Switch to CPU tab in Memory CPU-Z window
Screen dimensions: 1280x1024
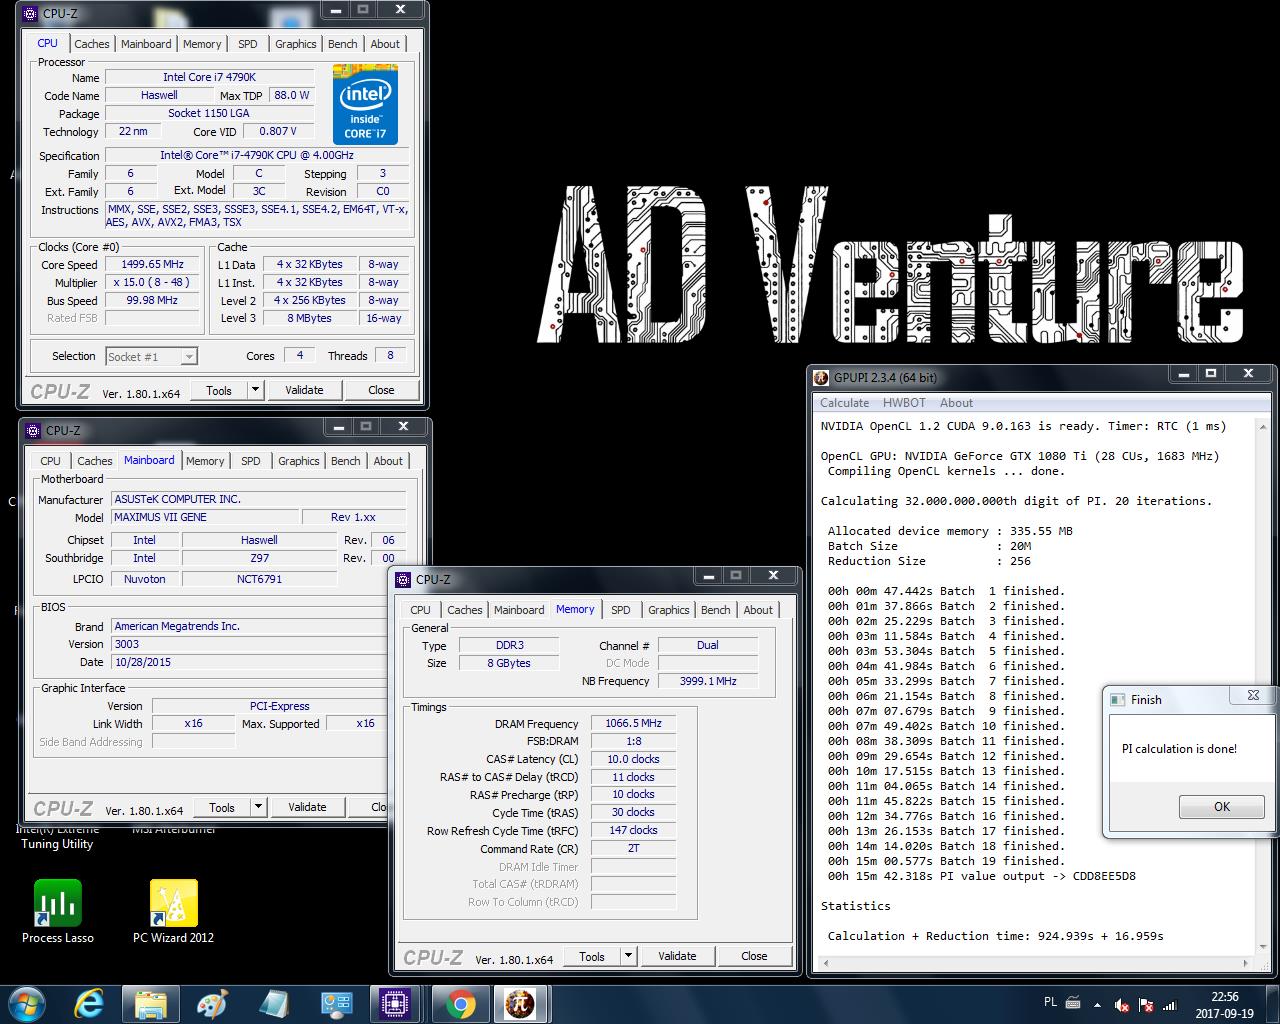point(421,610)
